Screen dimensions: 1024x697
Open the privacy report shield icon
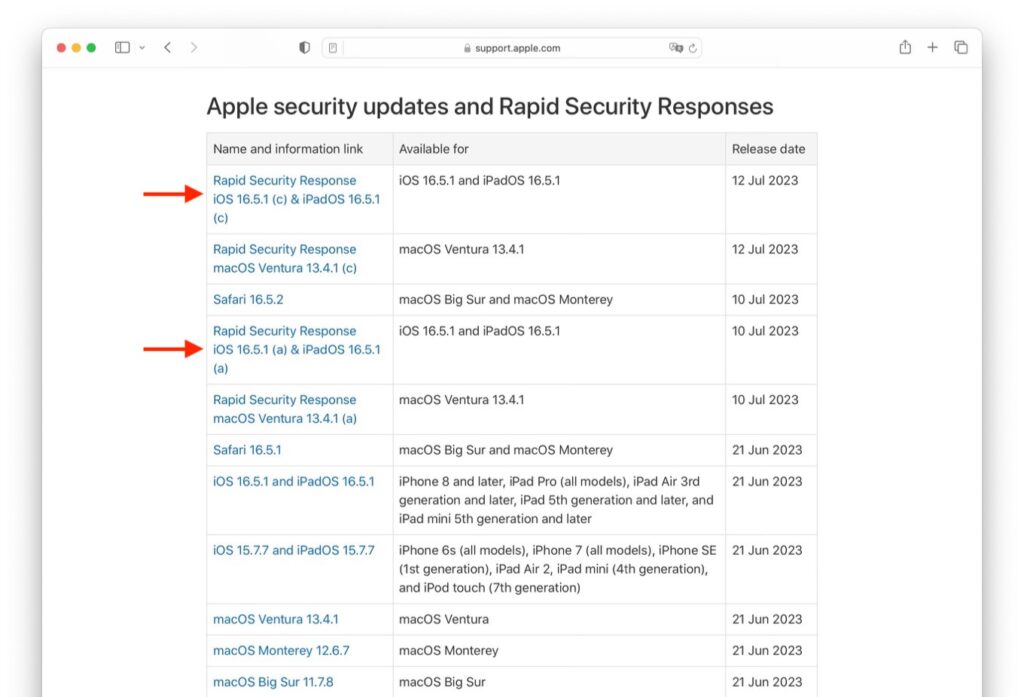pyautogui.click(x=304, y=48)
